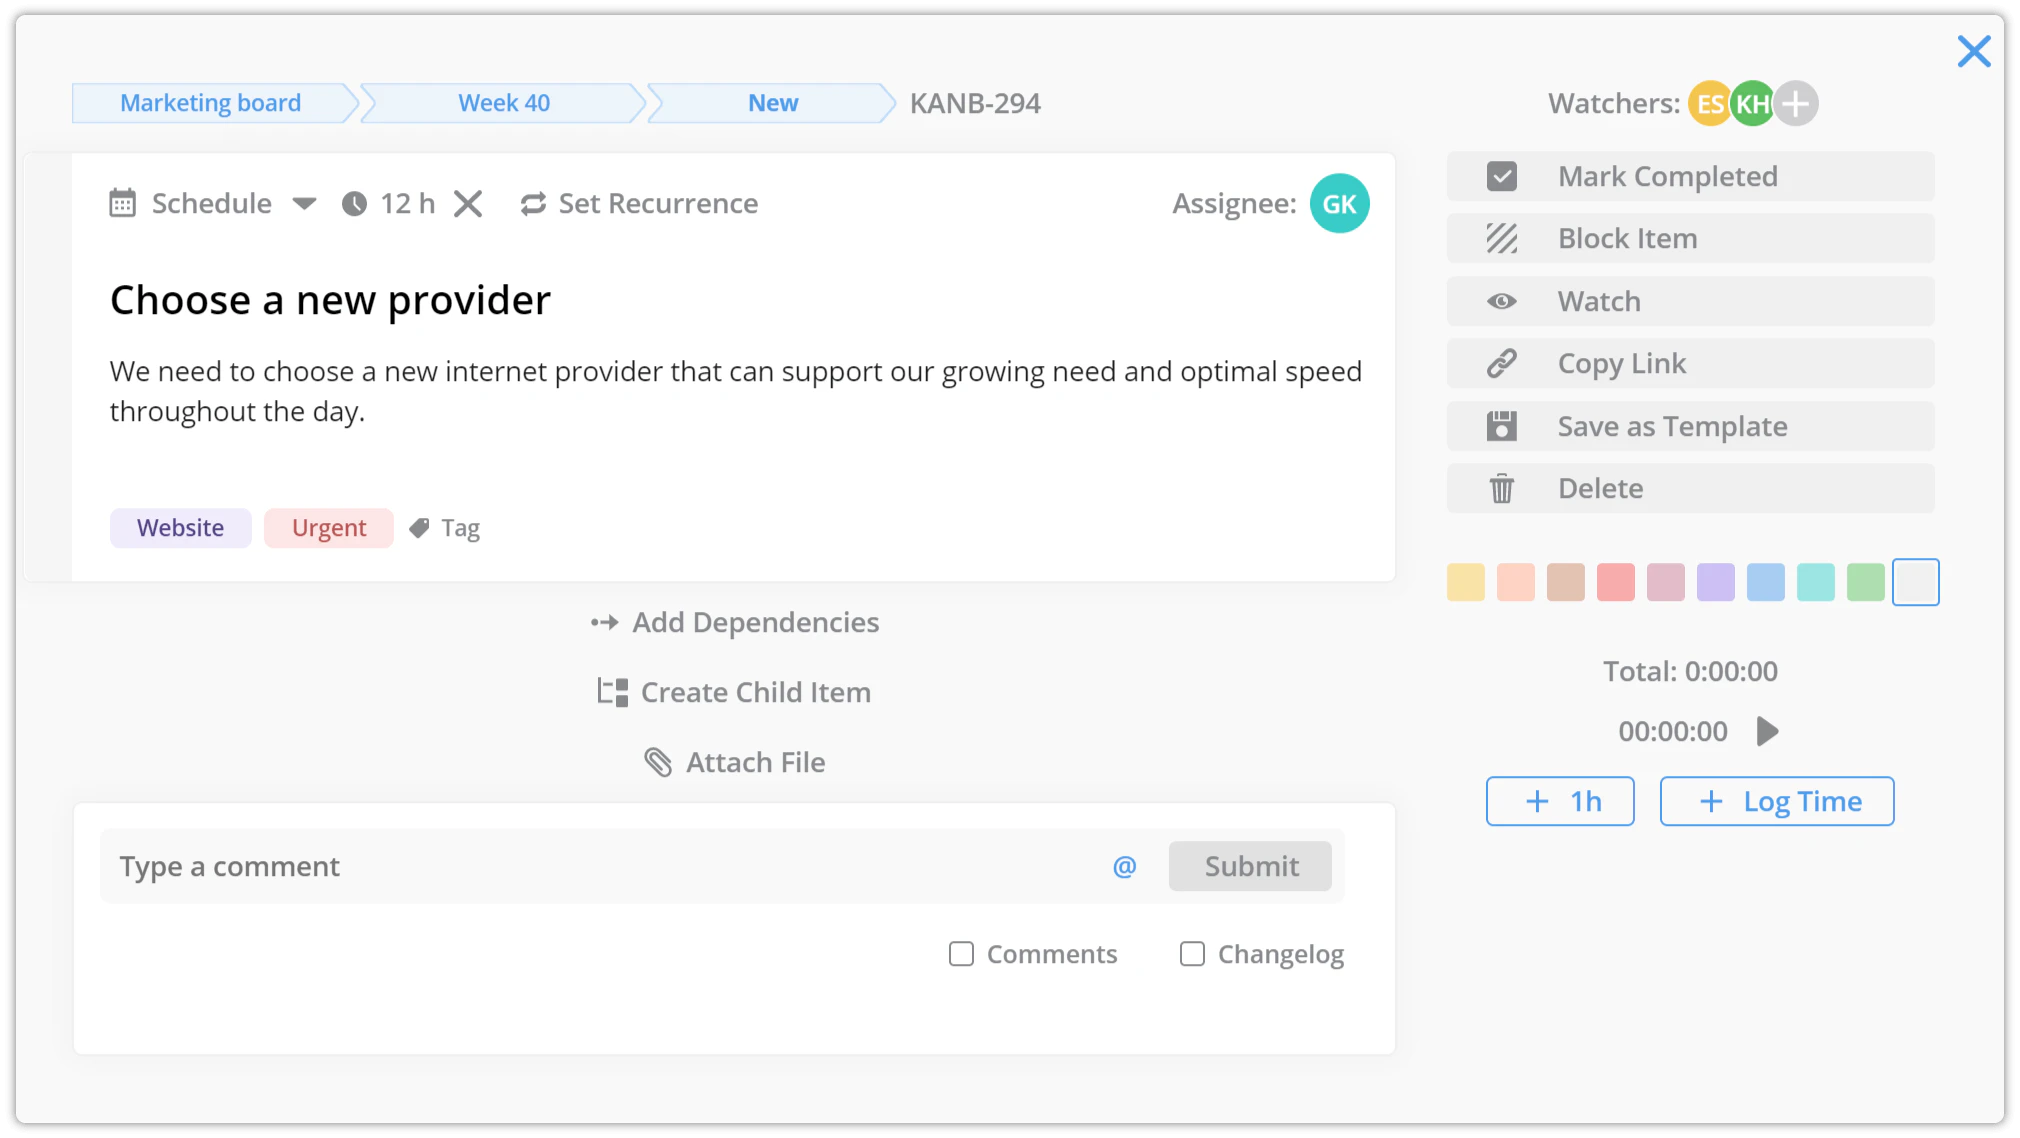Click the Type a comment field

(600, 866)
